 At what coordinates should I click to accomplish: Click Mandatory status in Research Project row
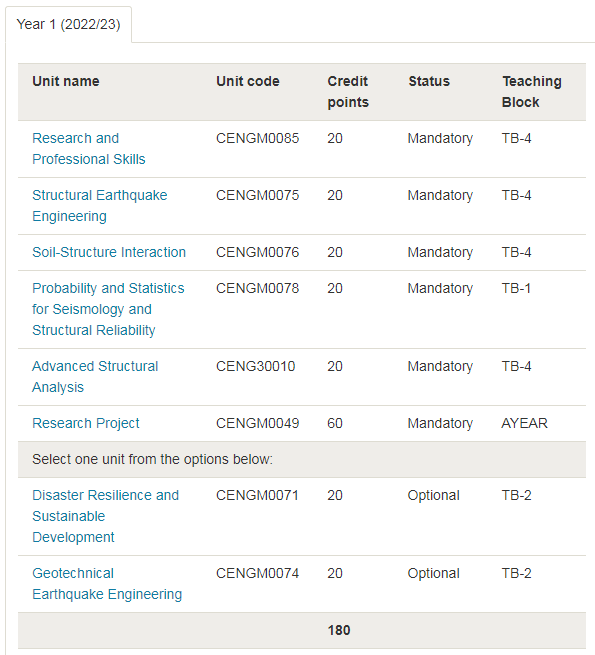pos(440,423)
